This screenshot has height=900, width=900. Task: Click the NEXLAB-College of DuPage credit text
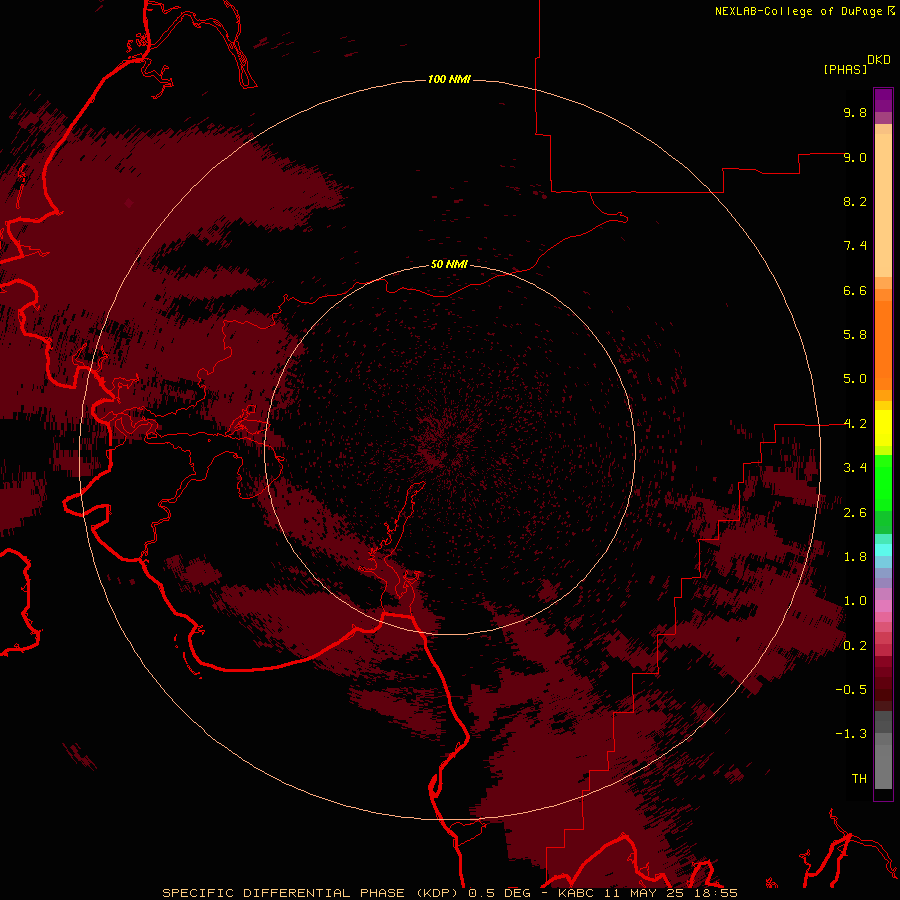[798, 11]
